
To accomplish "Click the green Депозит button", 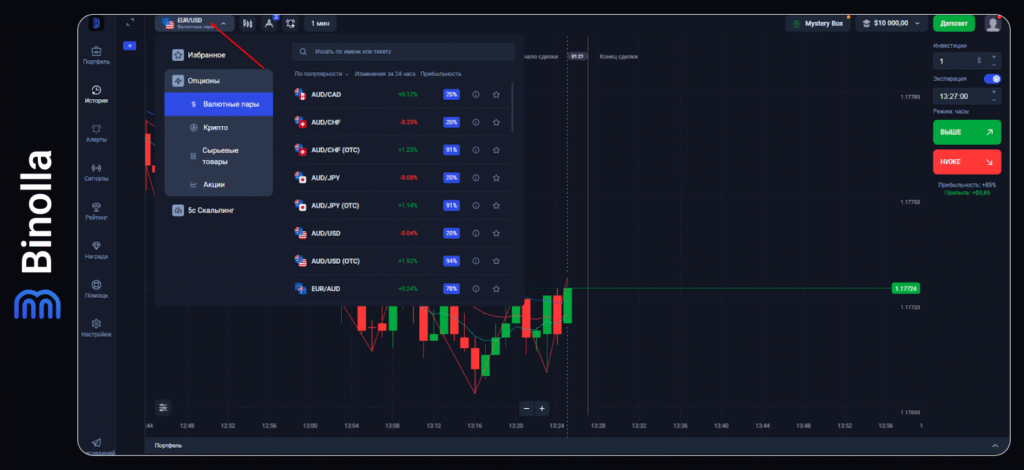I will coord(953,23).
